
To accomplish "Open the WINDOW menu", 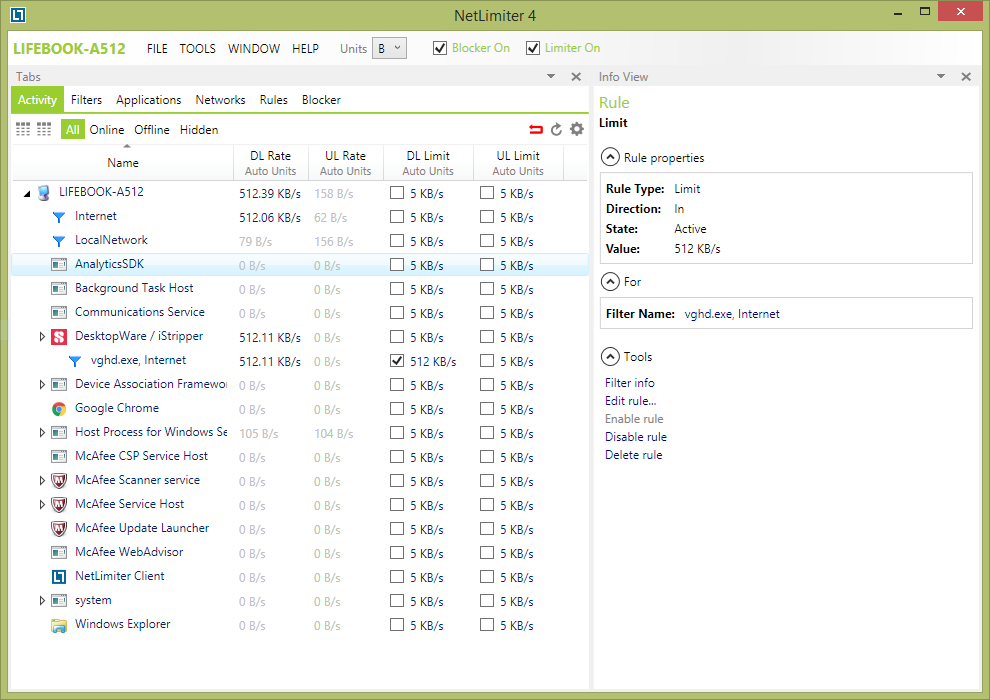I will coord(254,49).
